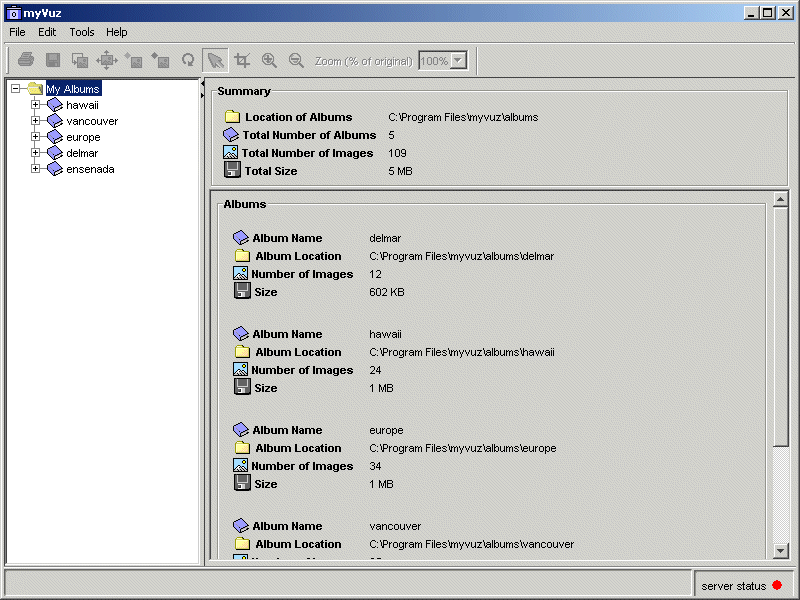This screenshot has width=800, height=600.
Task: Click the europe album book icon in the tree
Action: tap(55, 137)
